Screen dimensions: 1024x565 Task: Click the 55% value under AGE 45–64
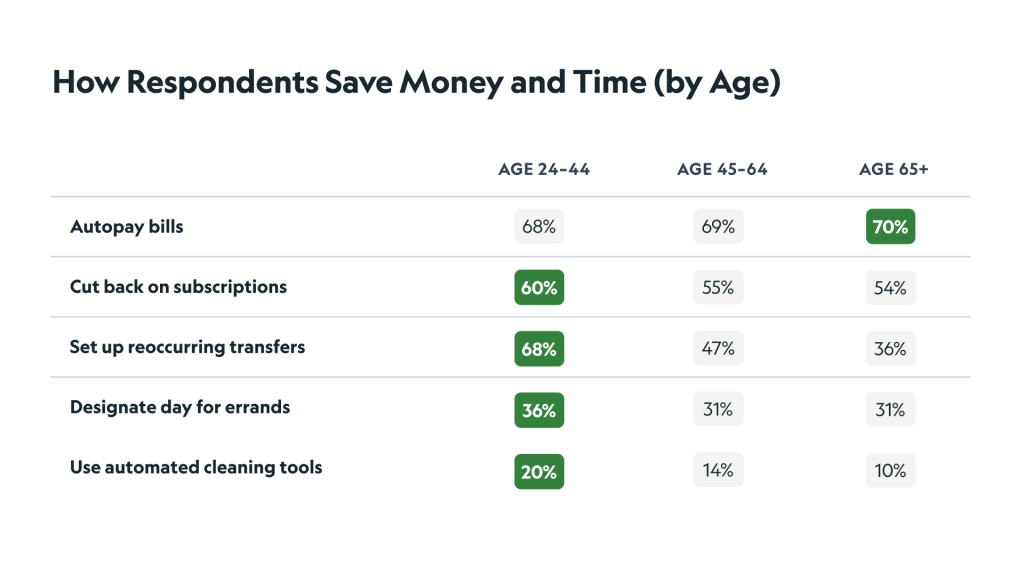(x=718, y=288)
